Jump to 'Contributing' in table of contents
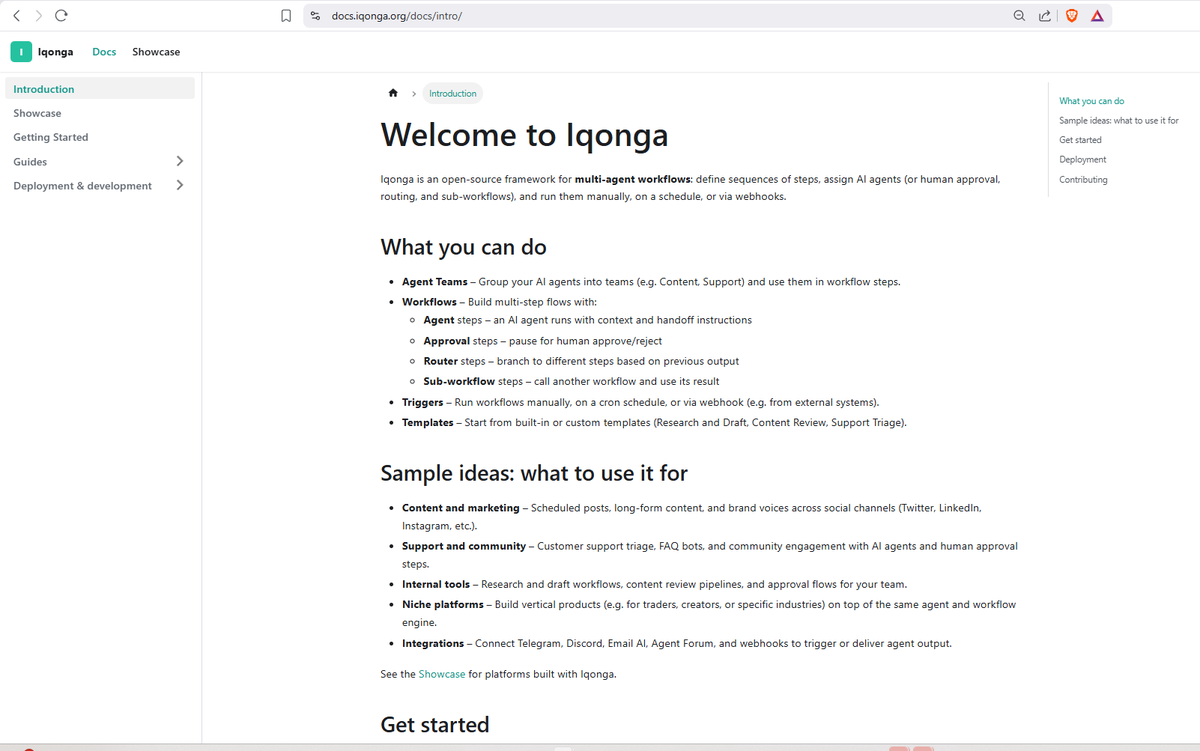Viewport: 1200px width, 751px height. point(1083,180)
